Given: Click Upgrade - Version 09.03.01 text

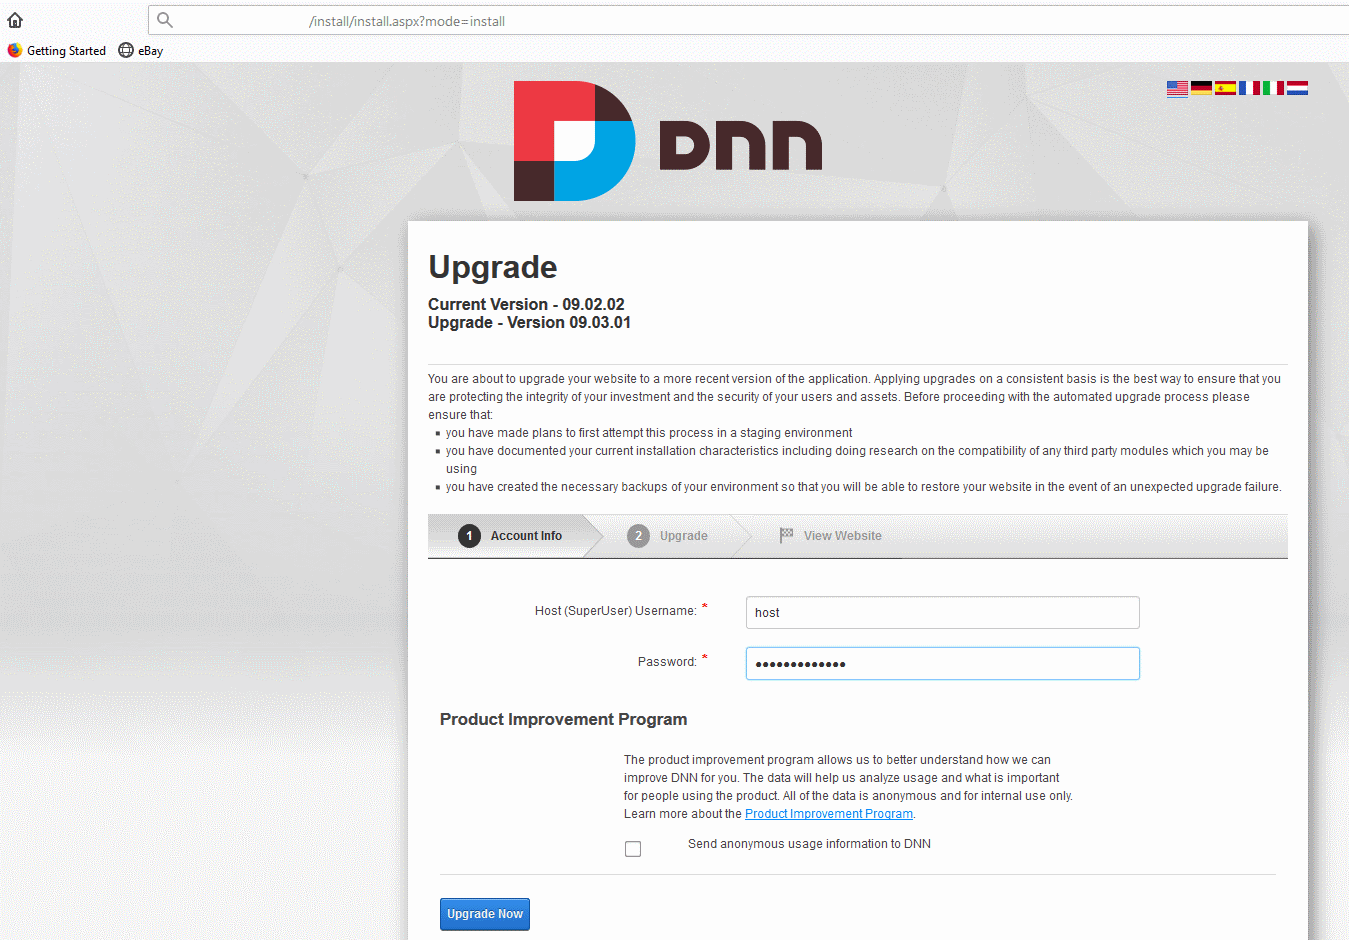Looking at the screenshot, I should 529,322.
